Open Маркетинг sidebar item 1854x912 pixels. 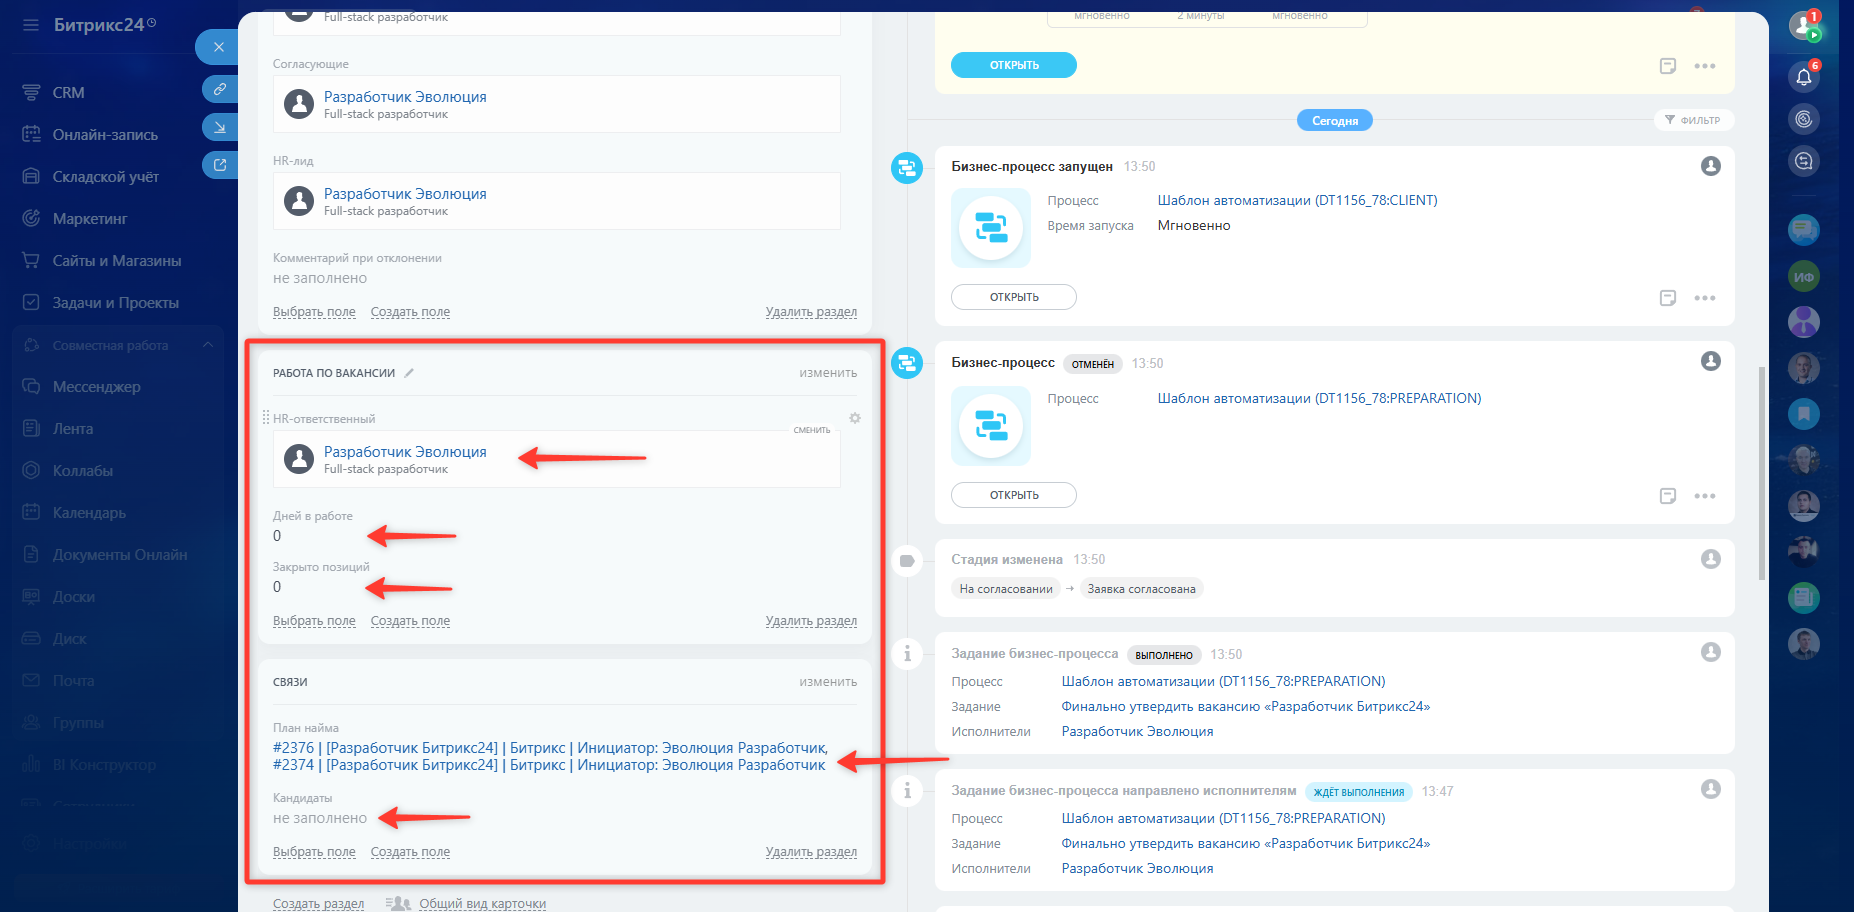pyautogui.click(x=90, y=219)
